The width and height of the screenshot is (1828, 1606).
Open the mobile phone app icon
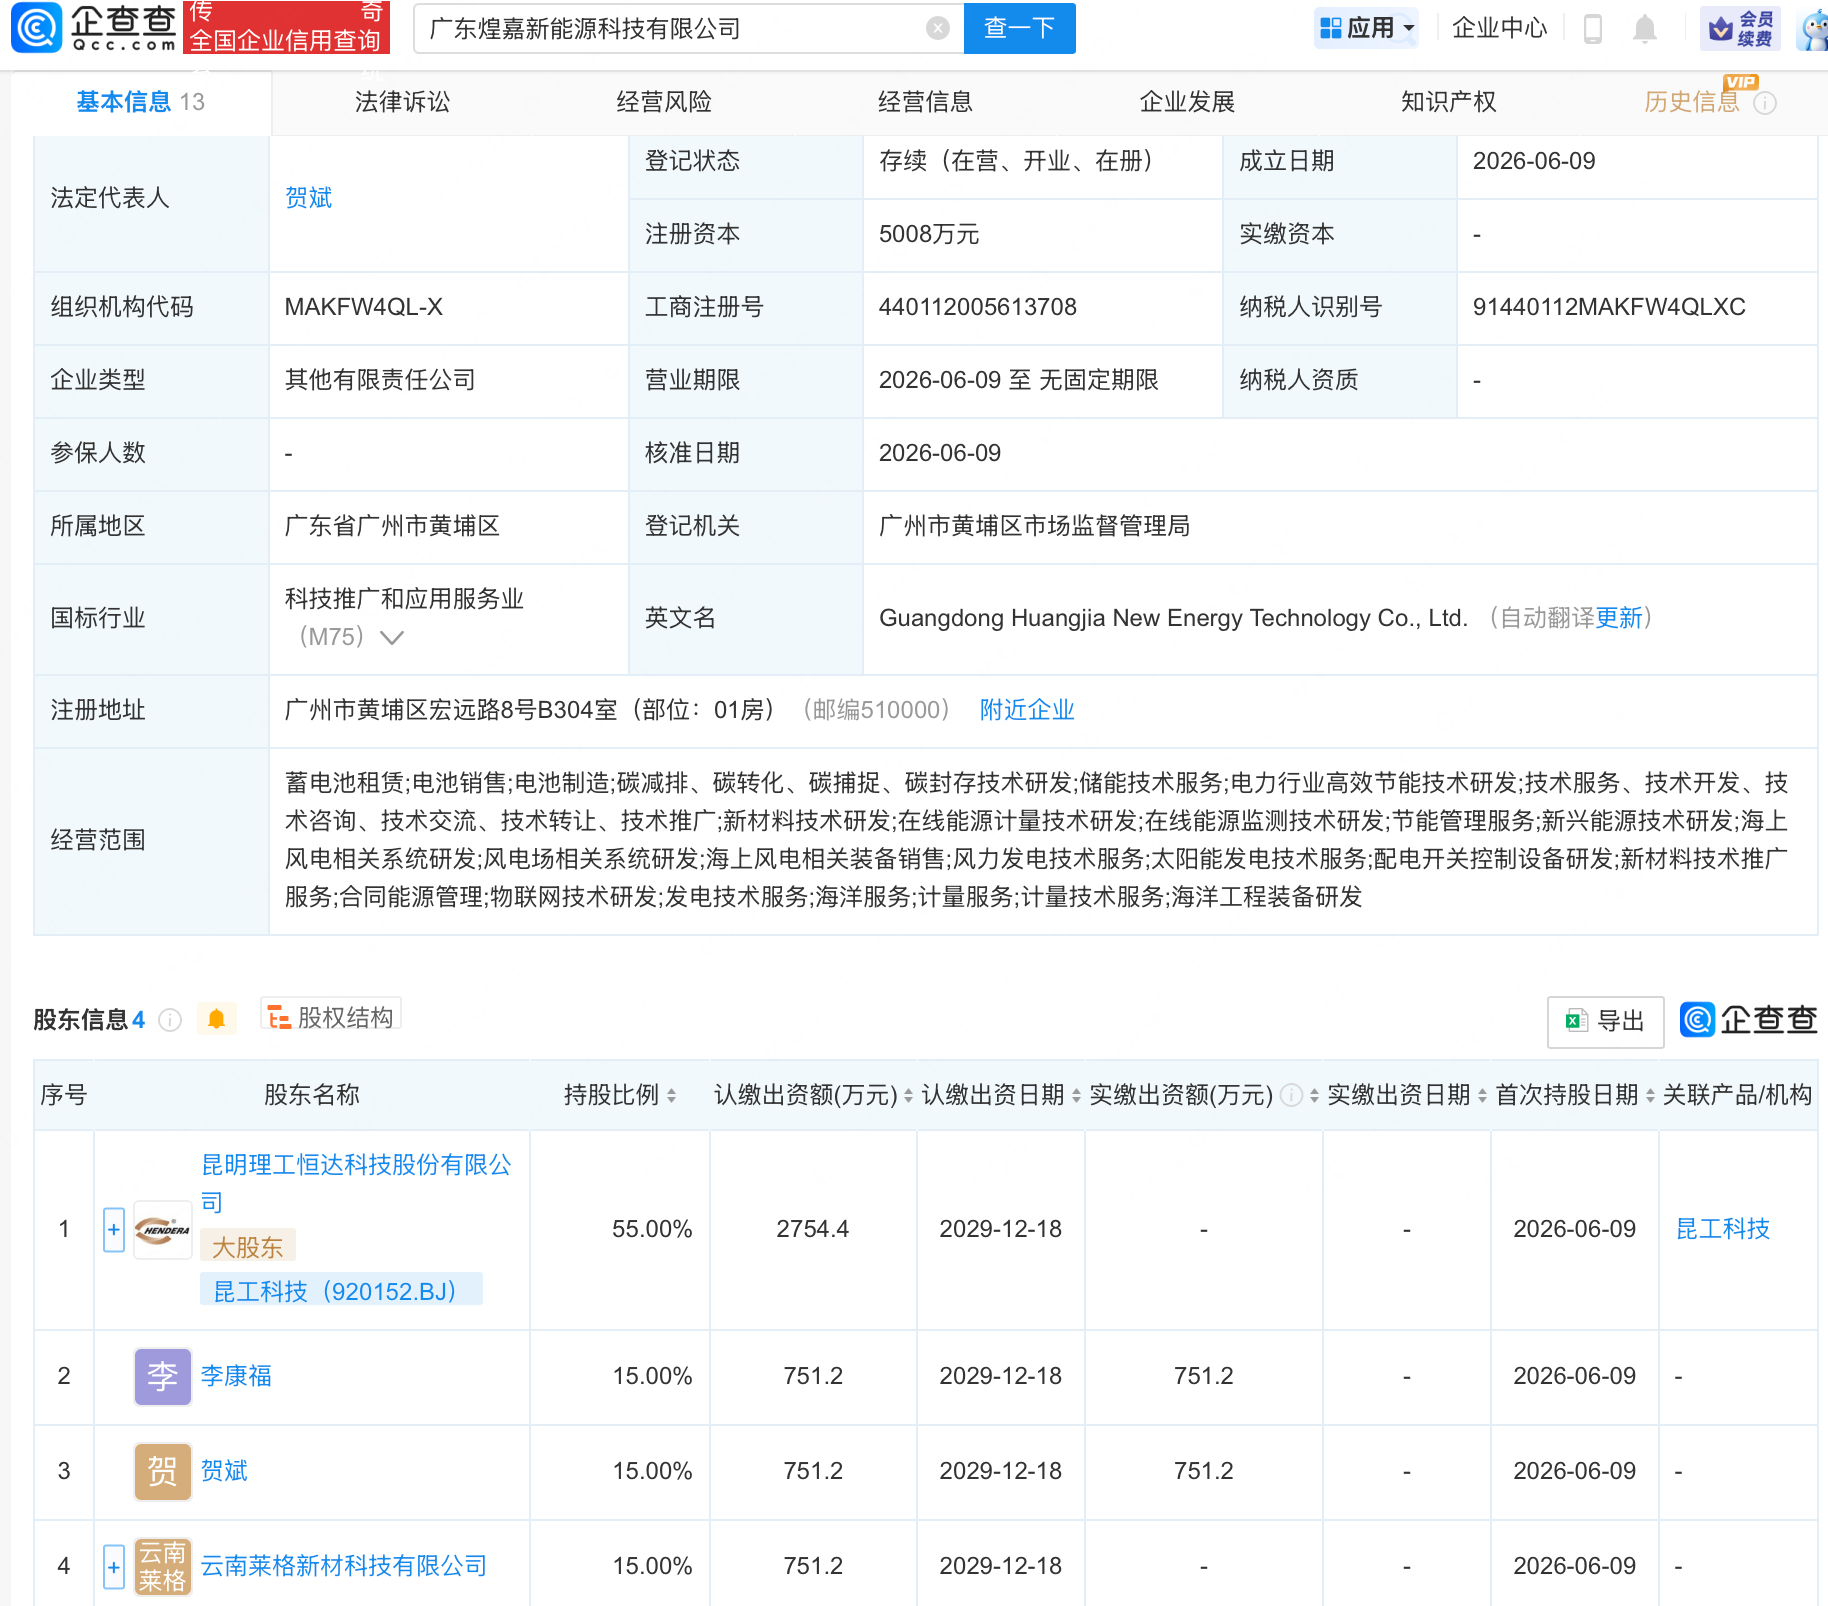coord(1593,28)
